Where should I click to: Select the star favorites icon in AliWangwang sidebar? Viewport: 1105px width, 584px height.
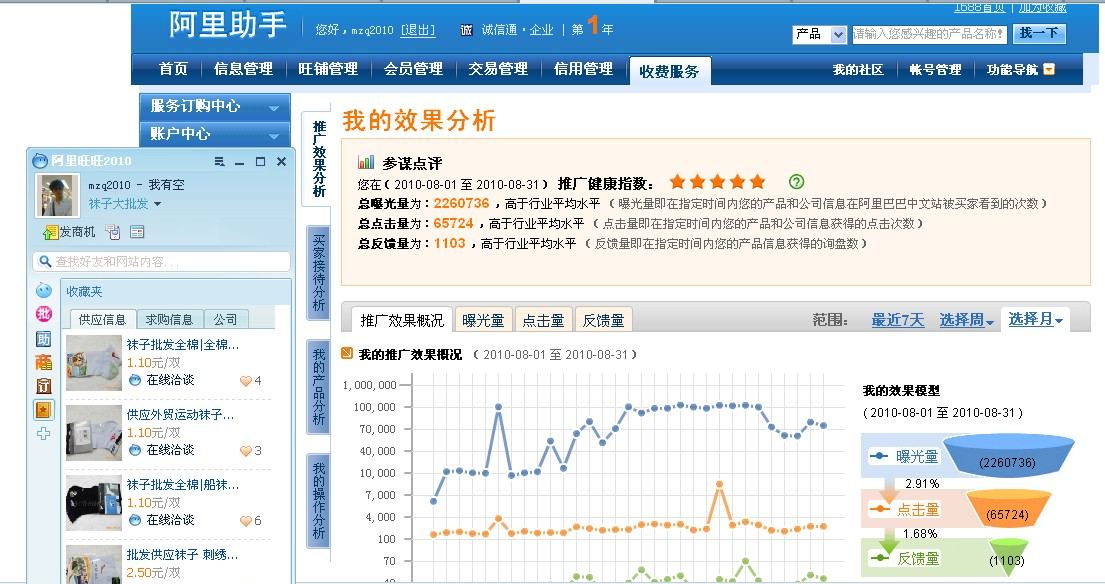click(44, 409)
